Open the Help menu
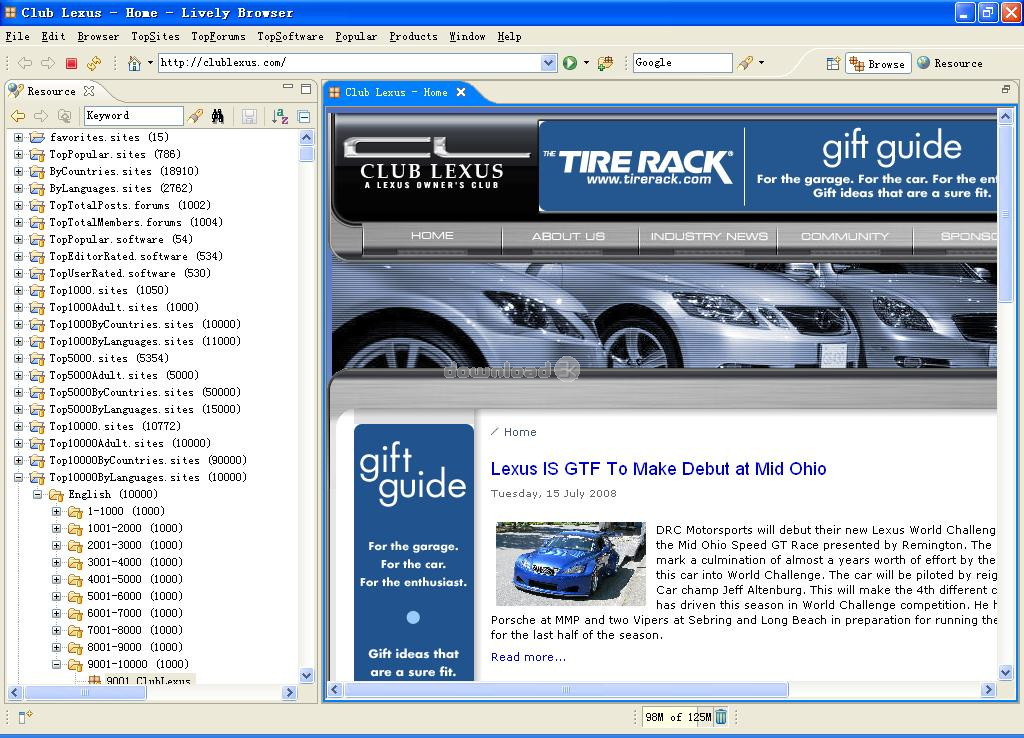1024x738 pixels. 509,37
